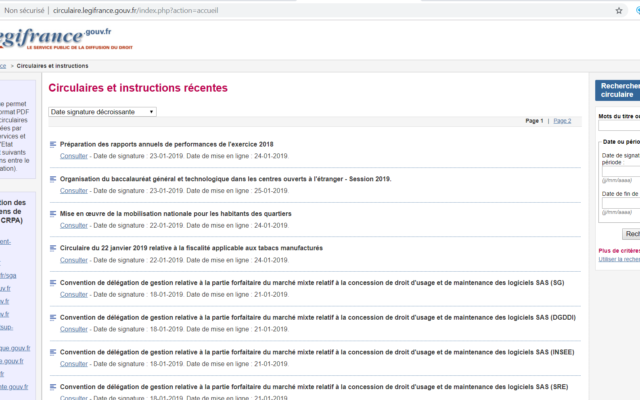
Task: Open Utiliser la recherche avancée link
Action: coord(619,259)
